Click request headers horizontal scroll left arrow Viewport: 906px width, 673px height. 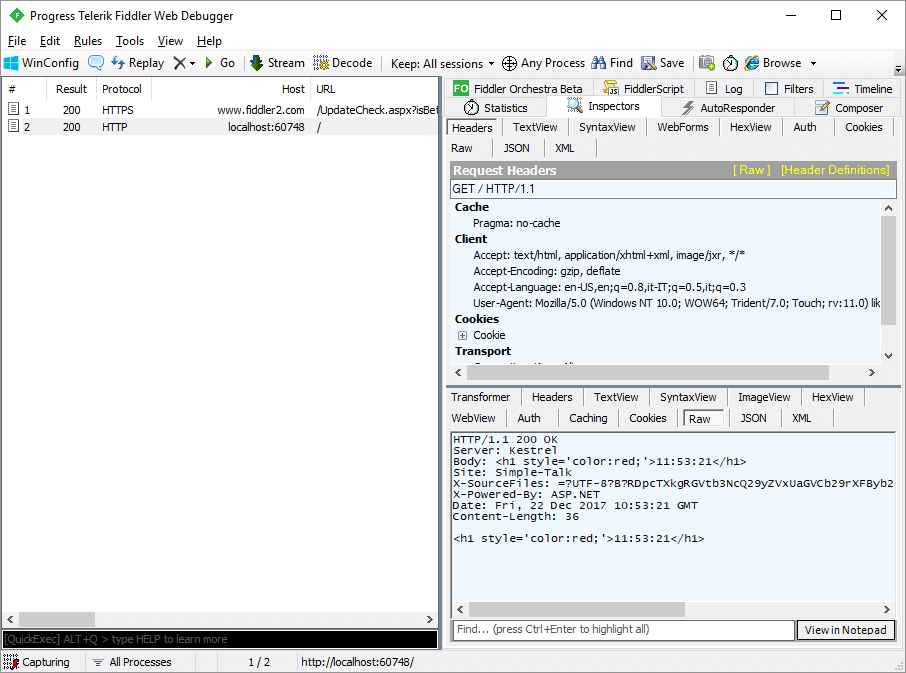pyautogui.click(x=458, y=373)
